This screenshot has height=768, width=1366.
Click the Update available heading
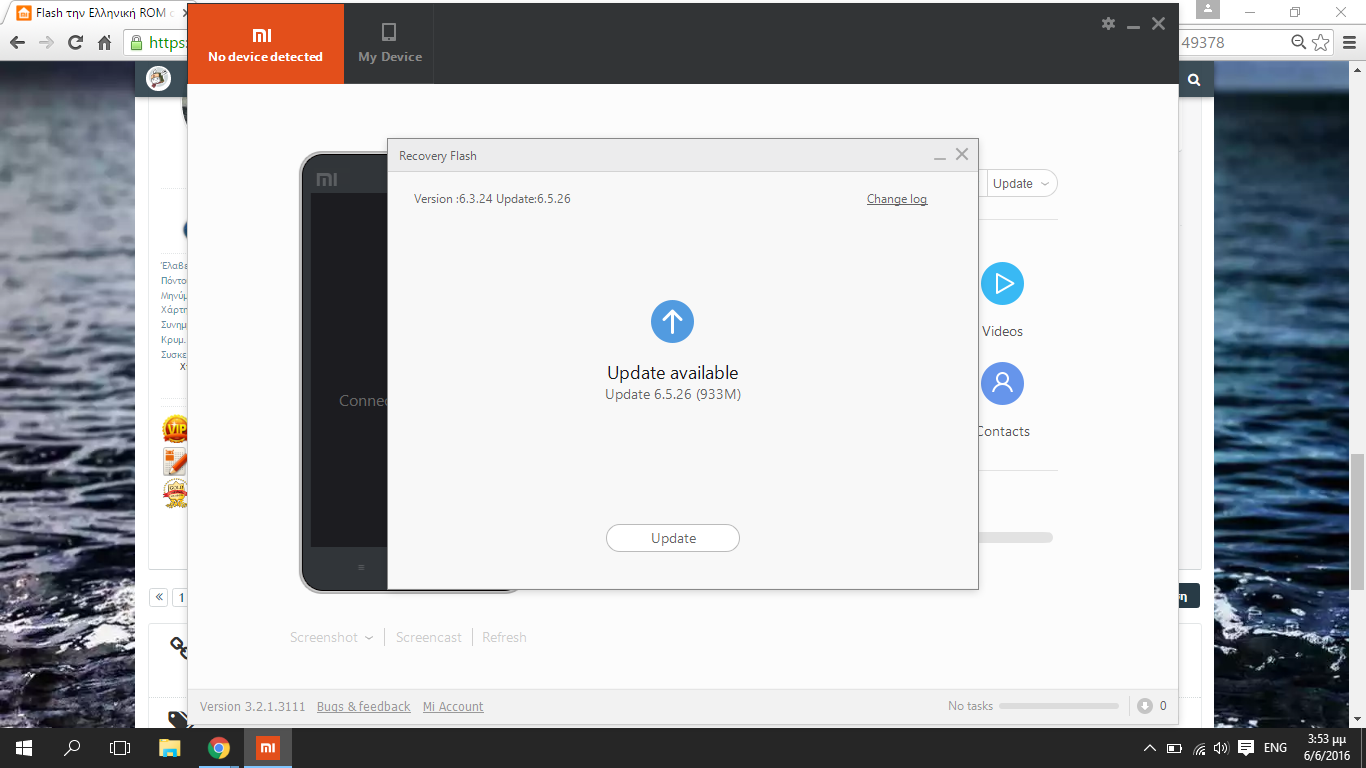673,373
